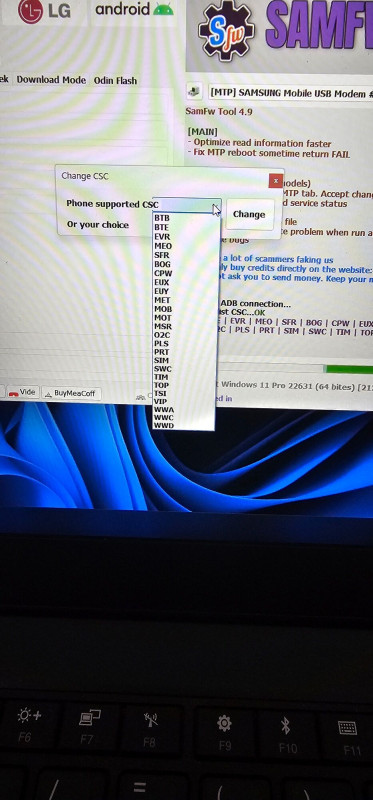Open the LG brand tab
The height and width of the screenshot is (800, 373).
point(44,11)
